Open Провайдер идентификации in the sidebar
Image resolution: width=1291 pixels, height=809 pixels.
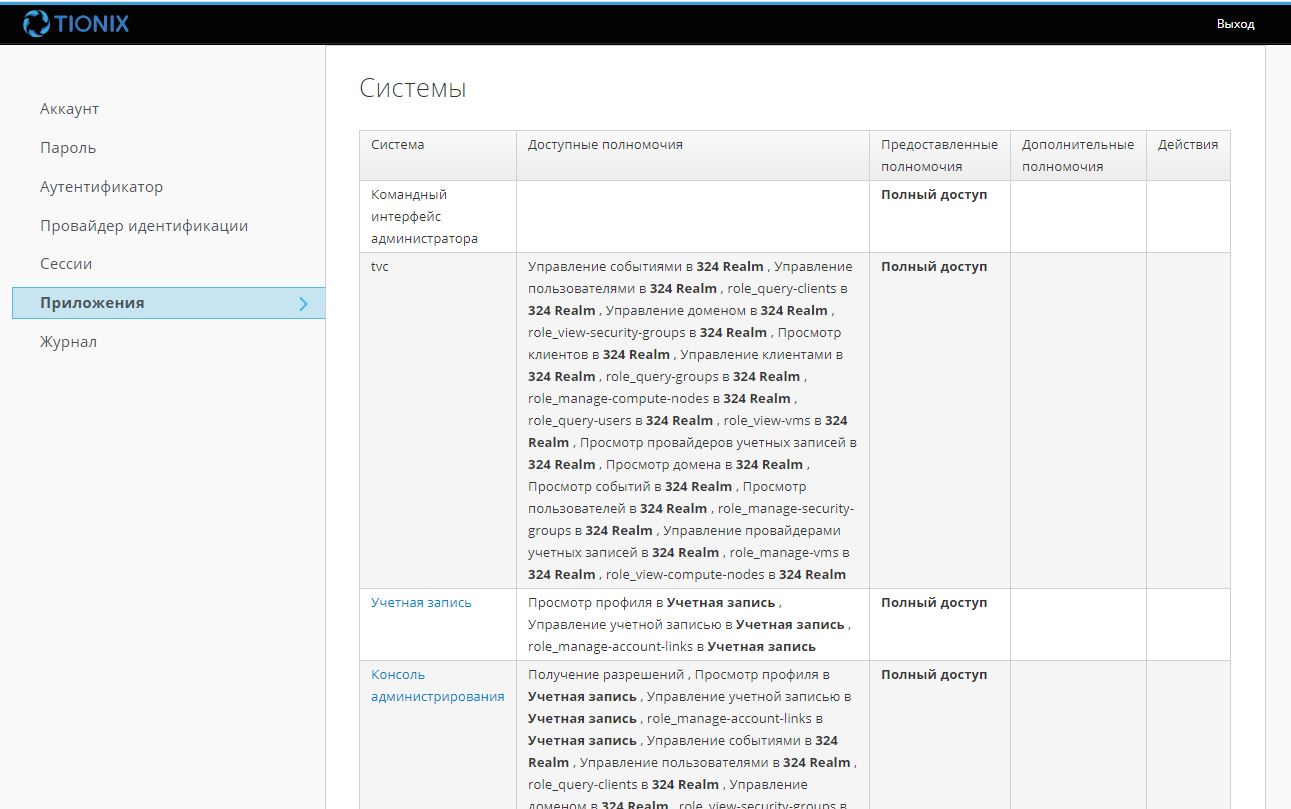tap(144, 226)
